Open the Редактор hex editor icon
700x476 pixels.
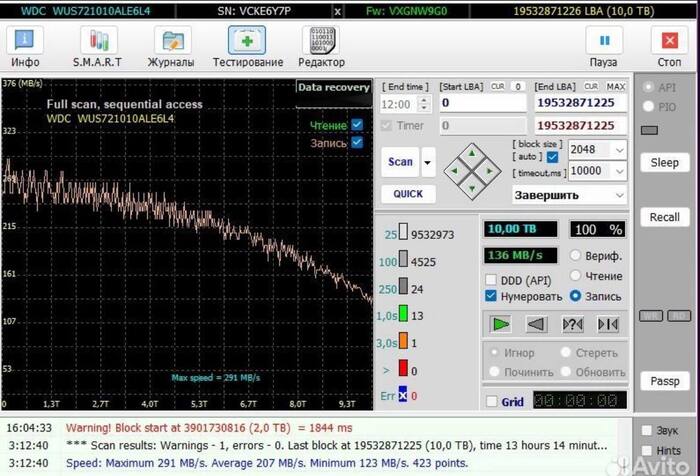point(321,41)
